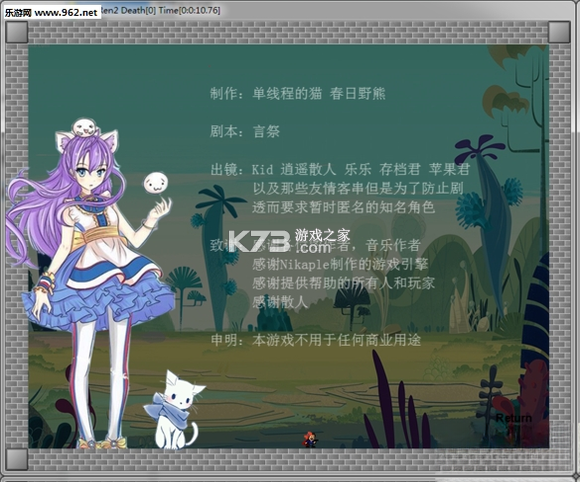The image size is (580, 482).
Task: Click the 出镜 cast list first line
Action: click(340, 169)
